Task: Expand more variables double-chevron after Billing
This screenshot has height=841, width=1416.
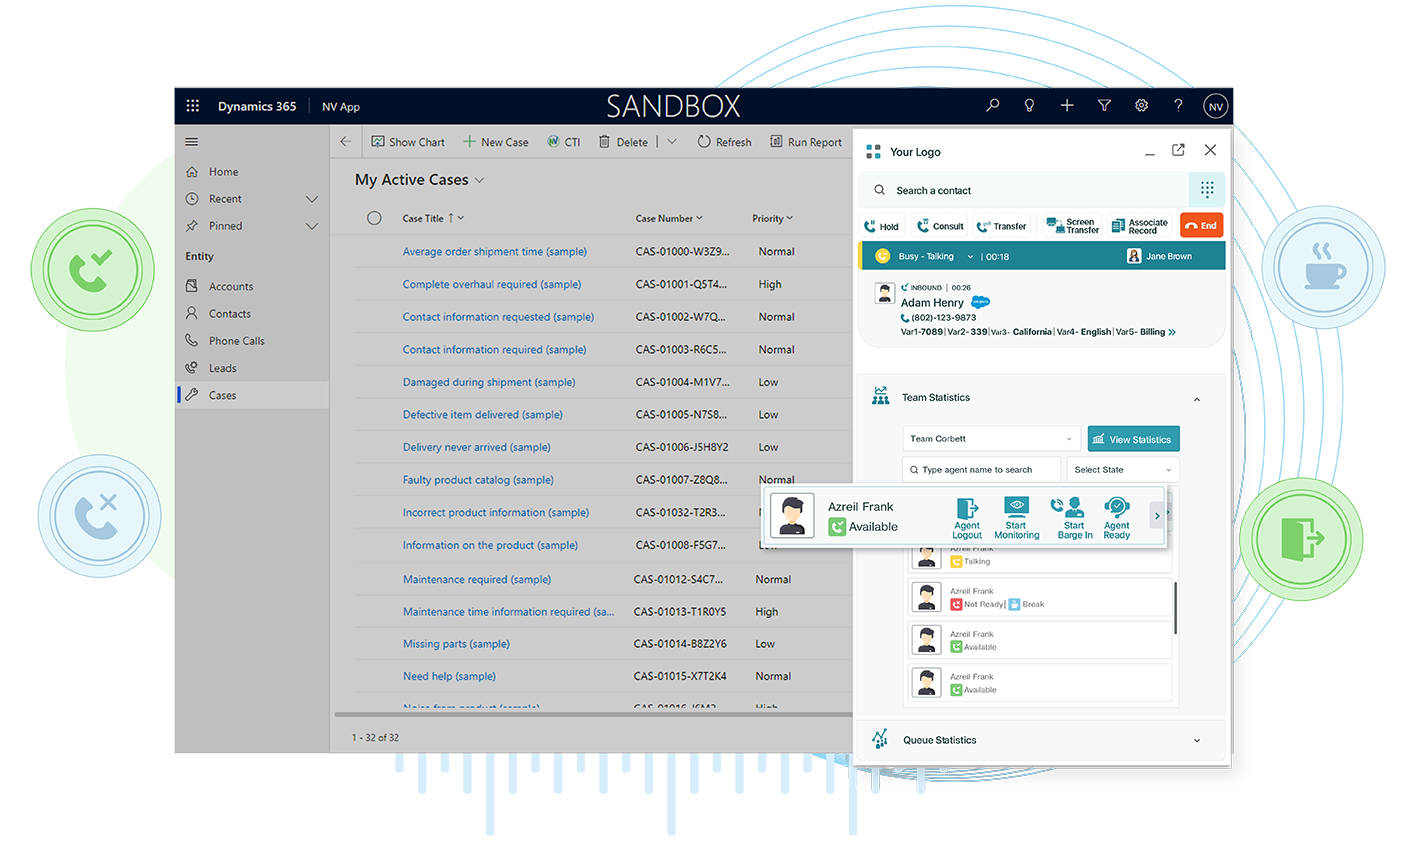Action: coord(1172,332)
